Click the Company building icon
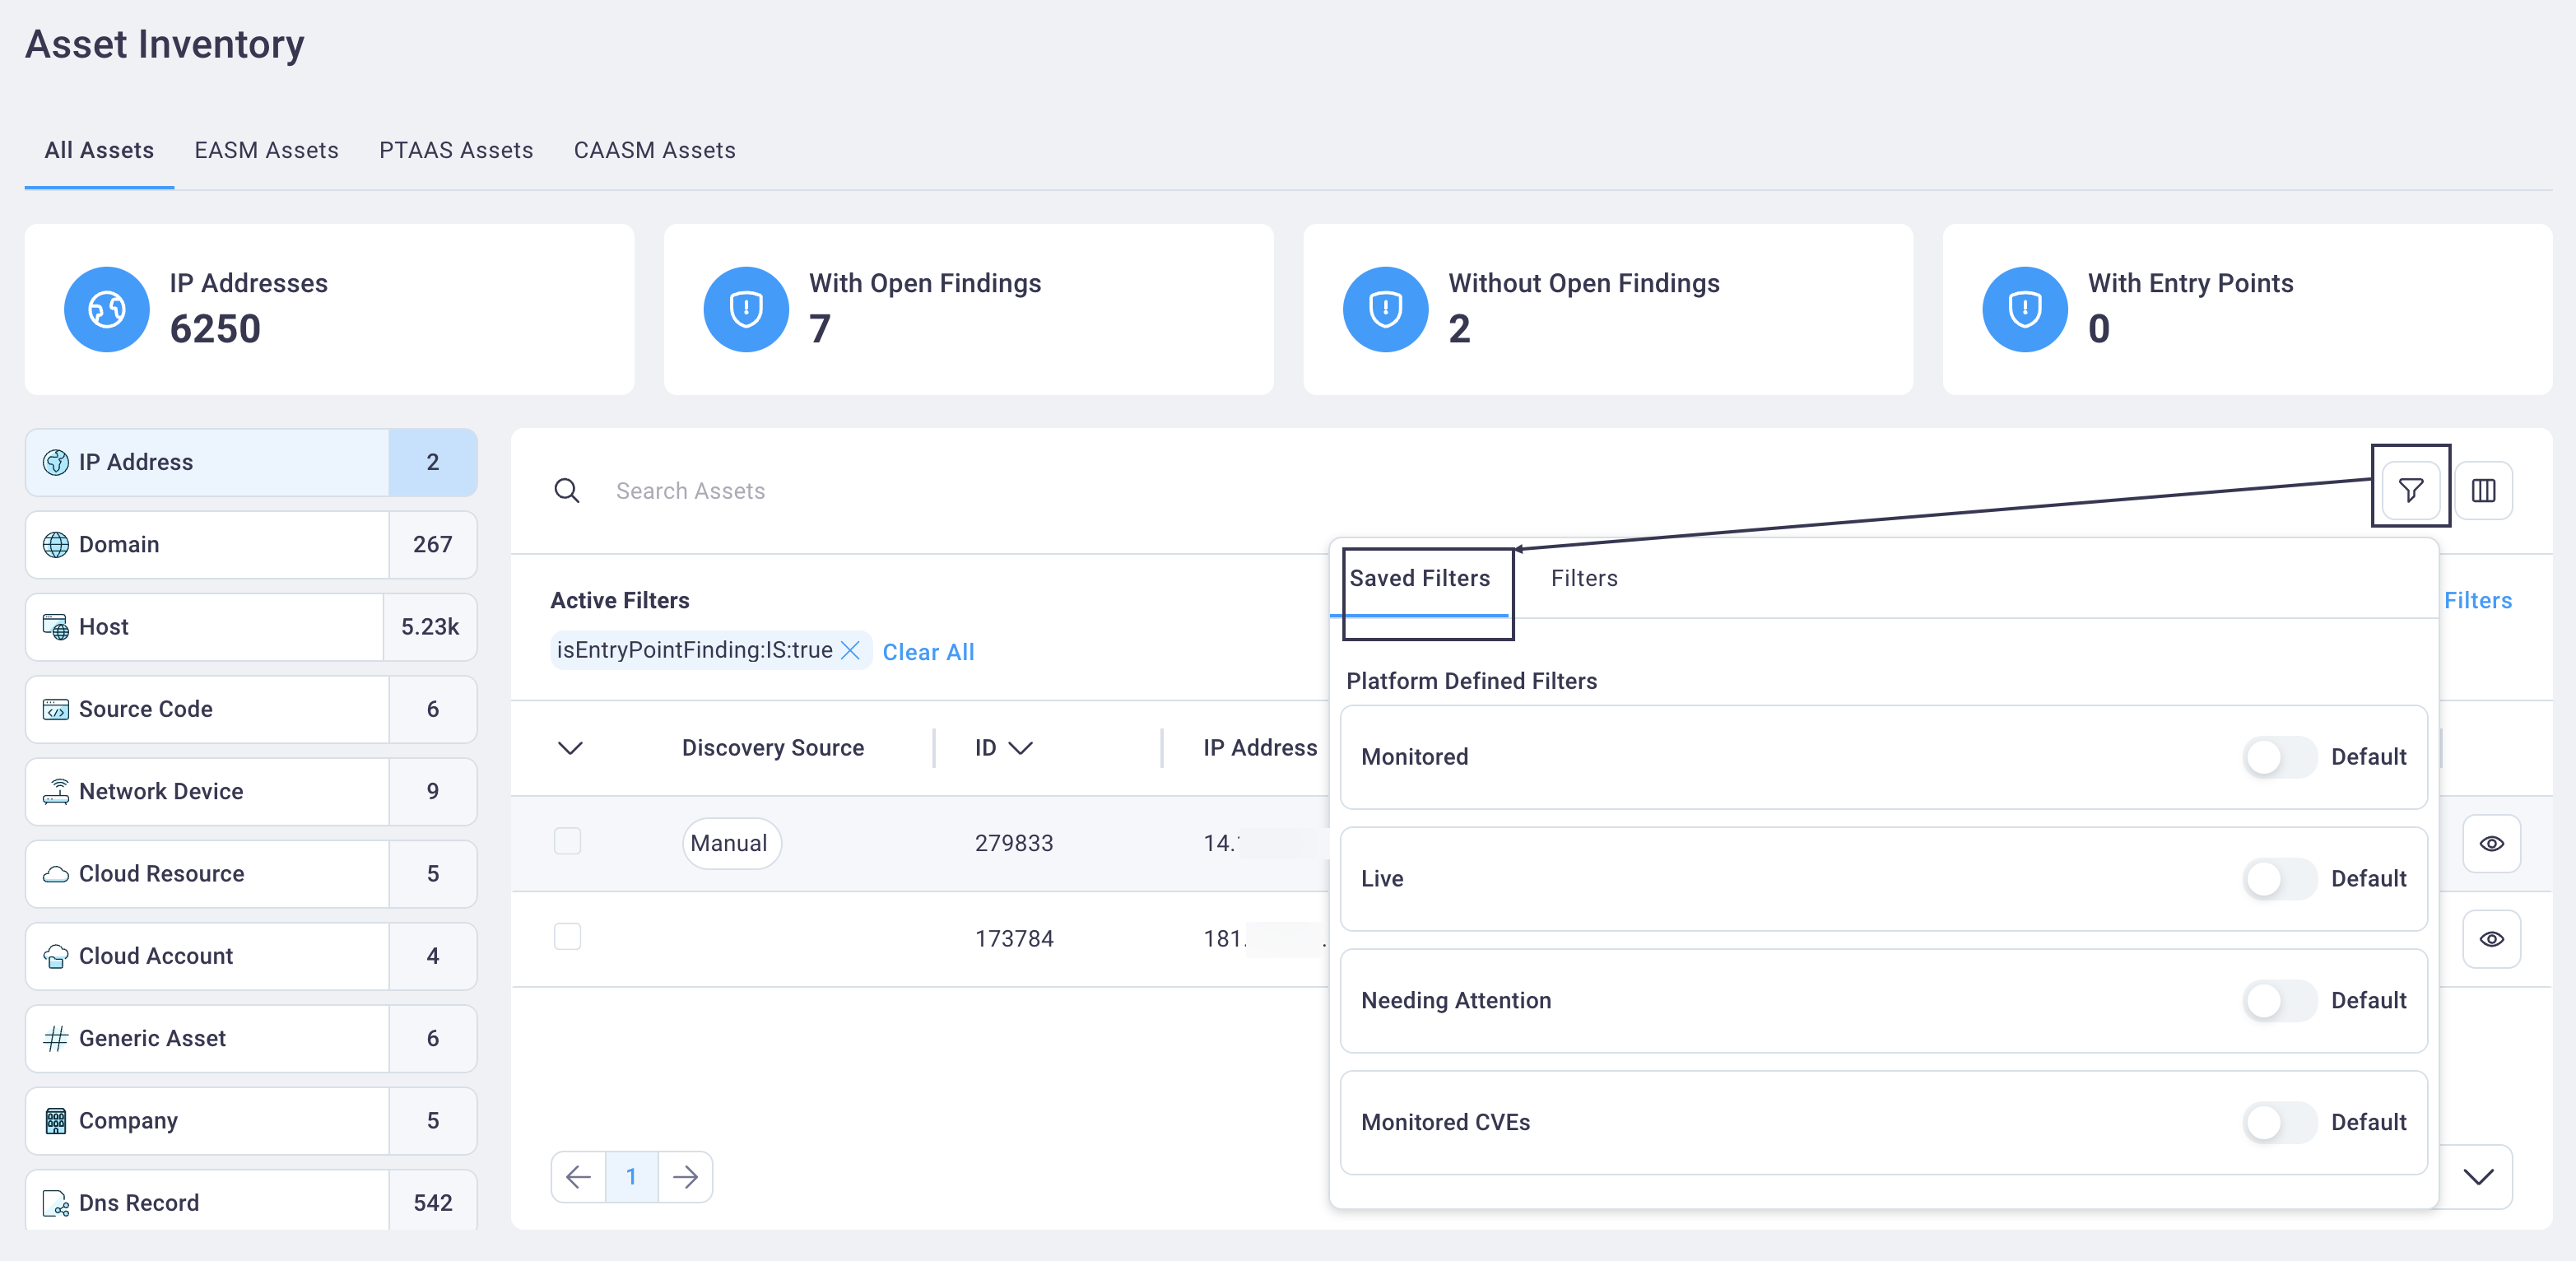This screenshot has height=1261, width=2576. (56, 1121)
